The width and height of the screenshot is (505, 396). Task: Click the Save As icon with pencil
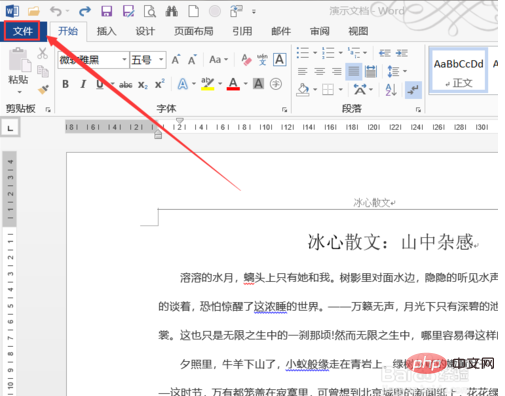pyautogui.click(x=128, y=11)
